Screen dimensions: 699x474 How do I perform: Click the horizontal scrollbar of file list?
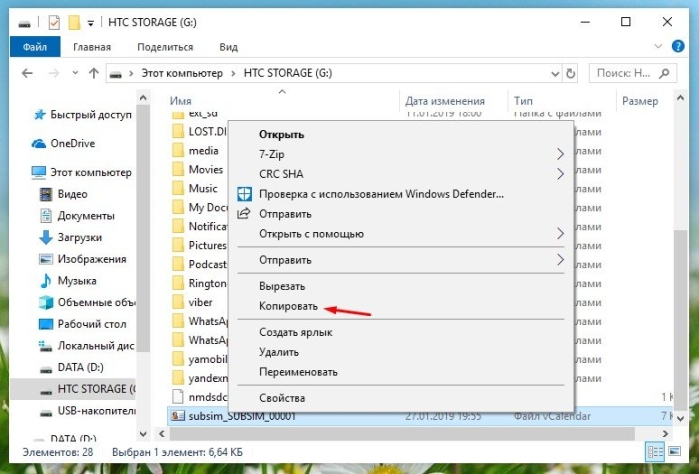402,433
